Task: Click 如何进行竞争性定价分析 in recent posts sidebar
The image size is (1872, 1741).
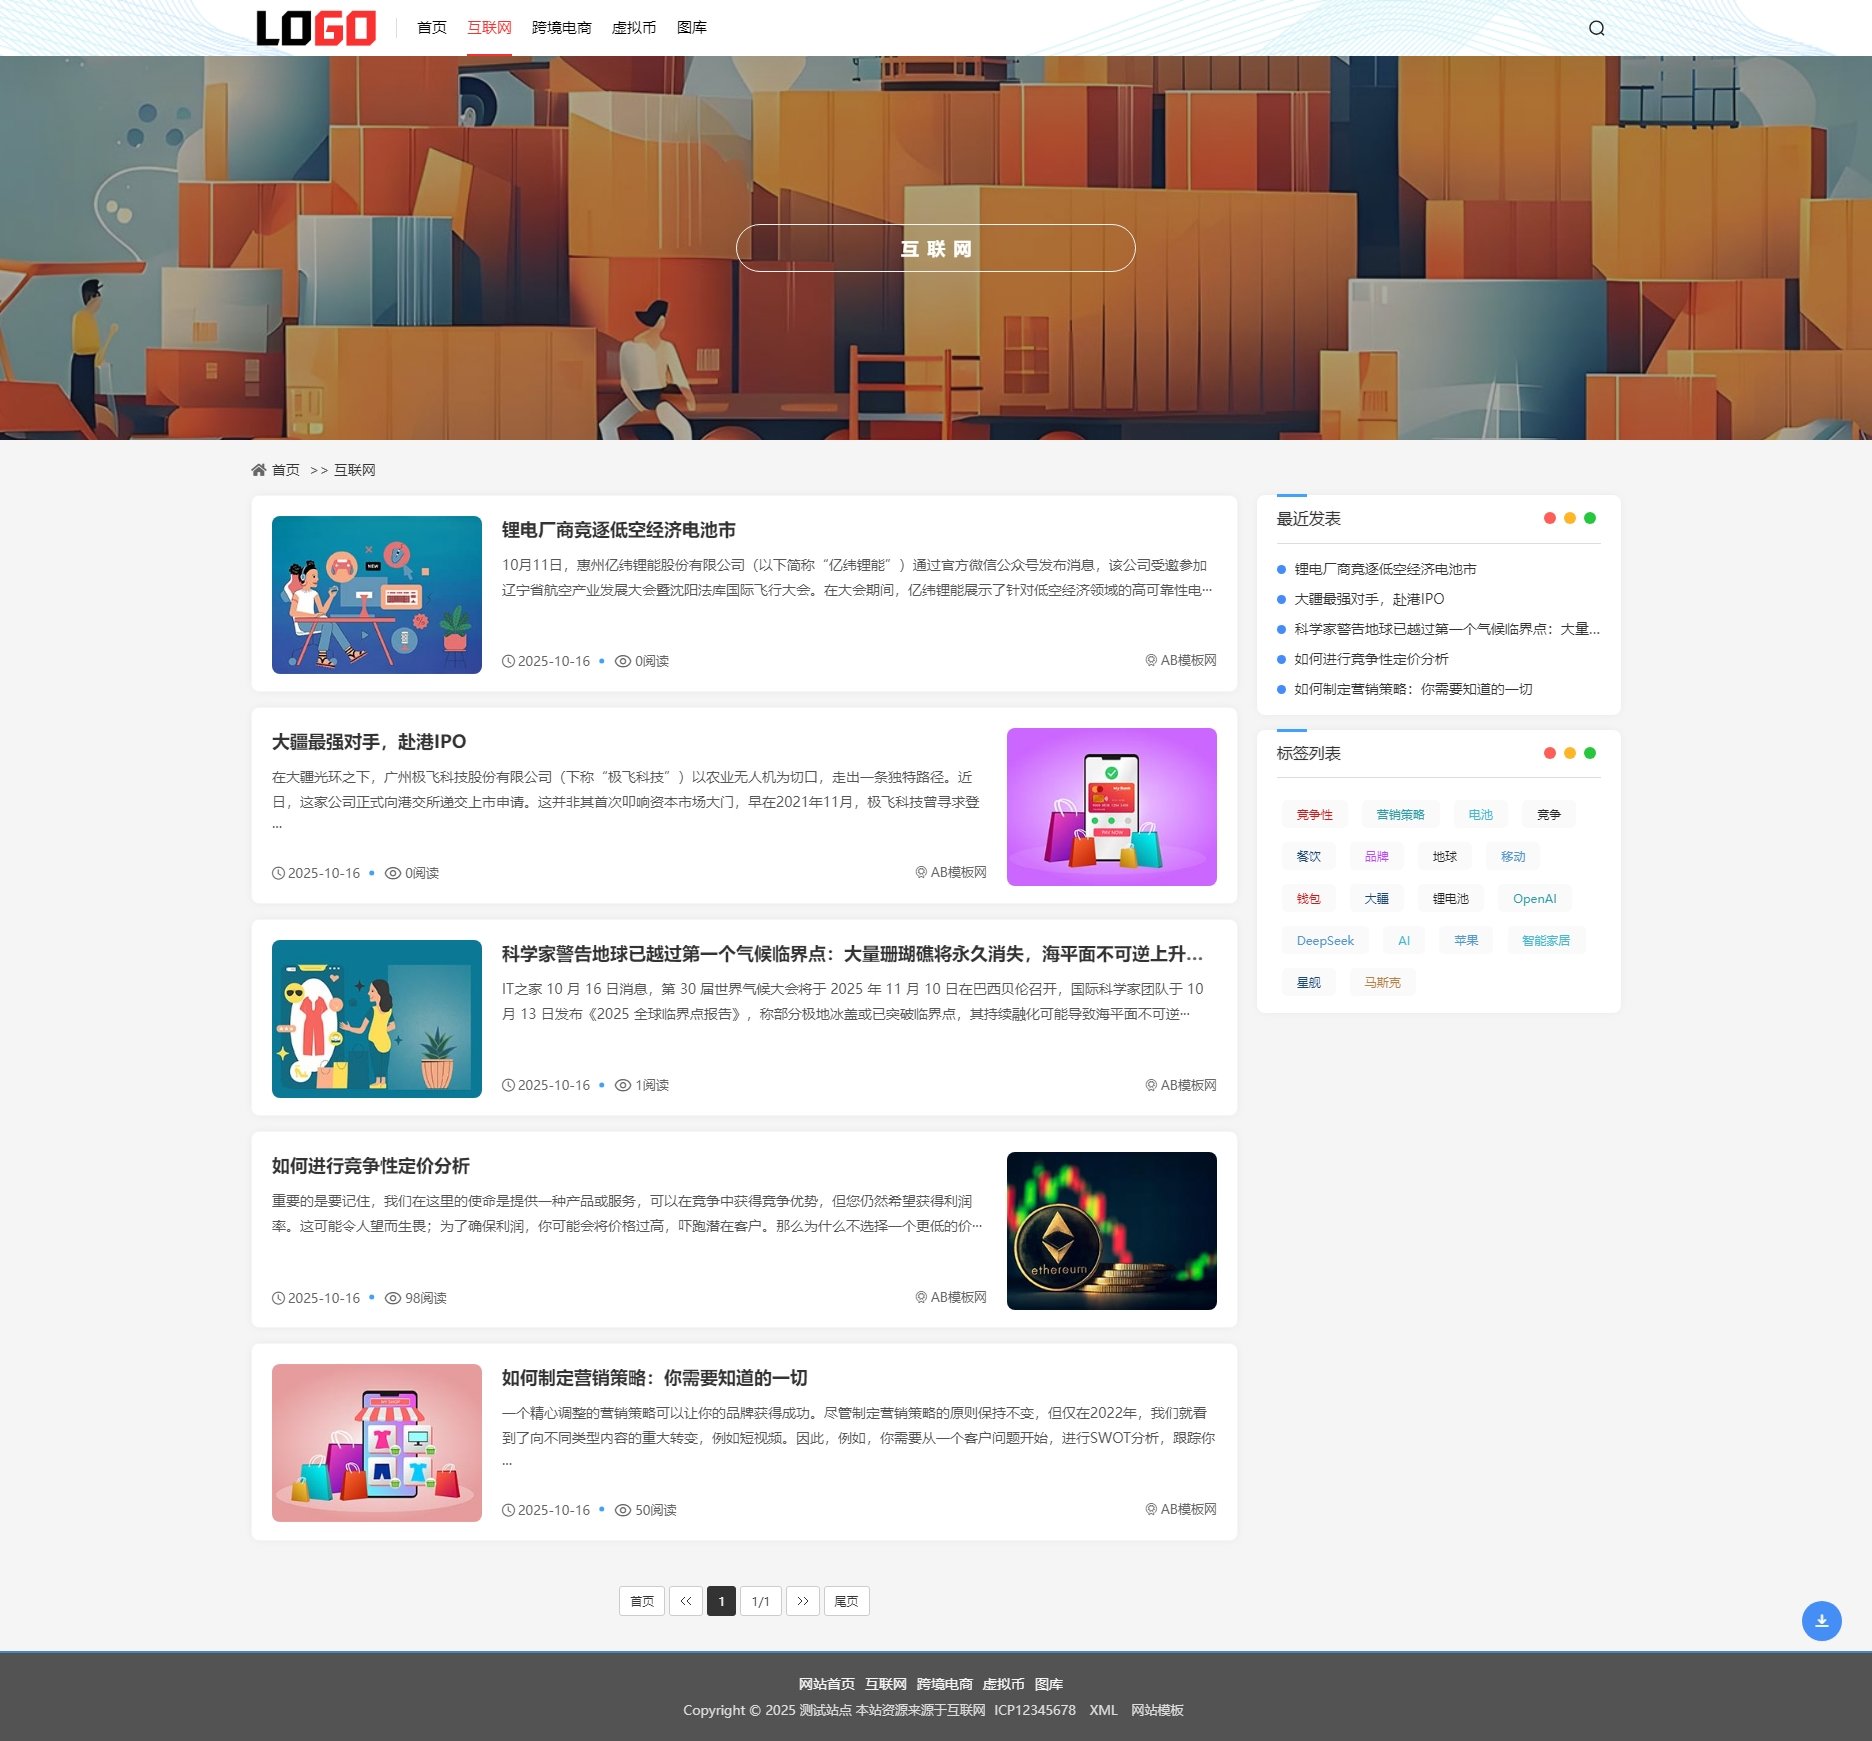Action: click(x=1370, y=659)
